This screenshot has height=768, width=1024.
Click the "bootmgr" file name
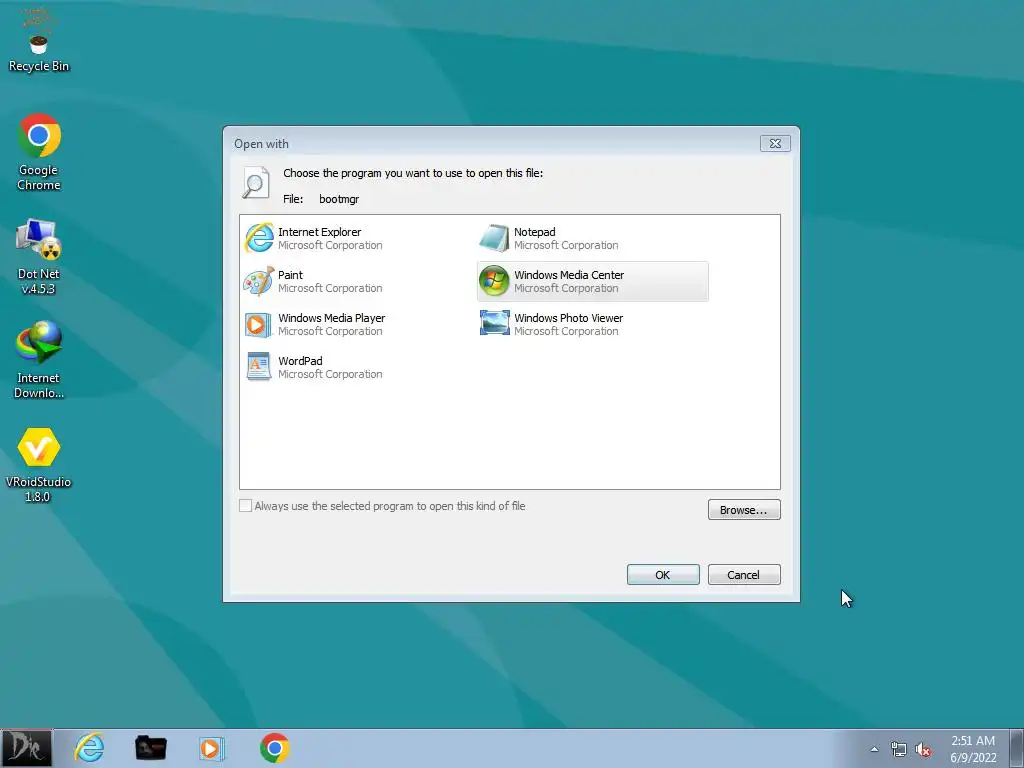click(x=339, y=199)
